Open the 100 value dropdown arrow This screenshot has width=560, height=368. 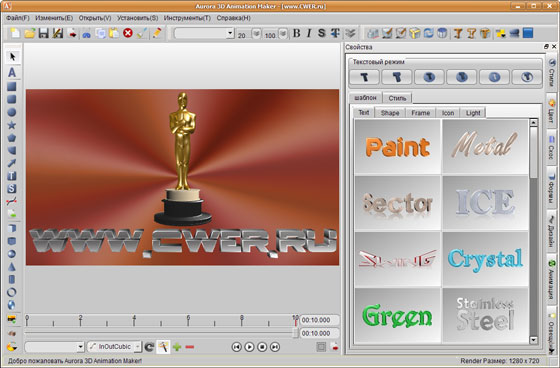coord(283,34)
